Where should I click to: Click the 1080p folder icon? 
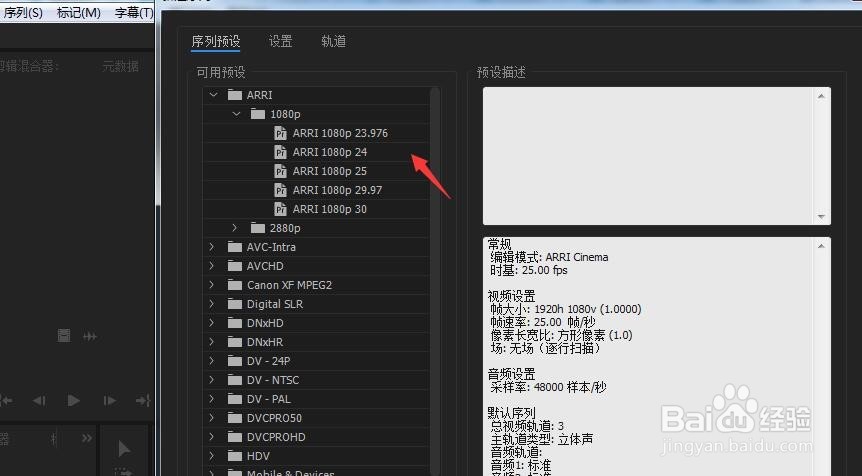coord(258,114)
